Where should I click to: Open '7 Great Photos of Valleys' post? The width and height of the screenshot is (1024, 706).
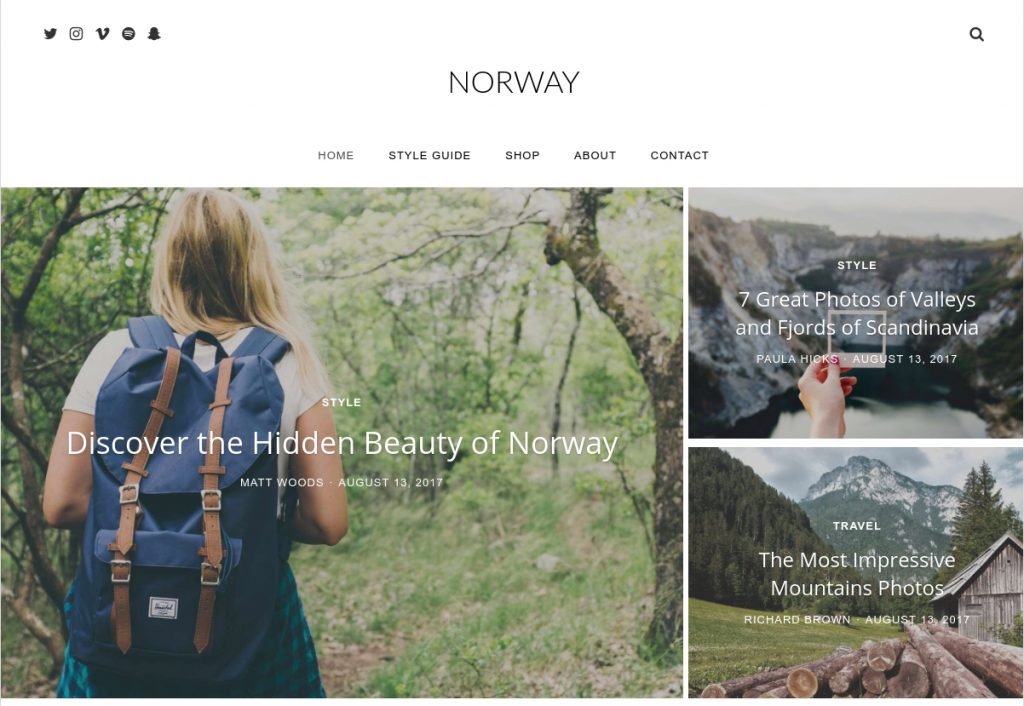click(857, 313)
